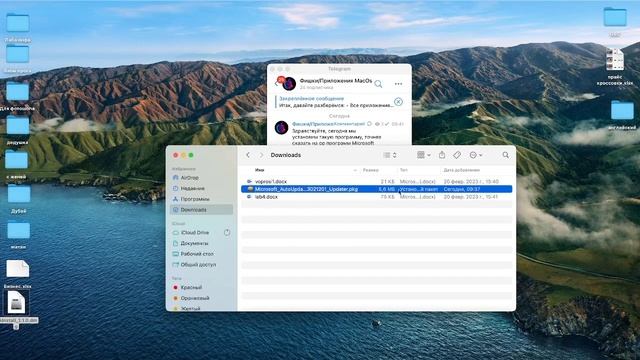
Task: Open top-left desktop folder Лабиринт
Action: [18, 27]
